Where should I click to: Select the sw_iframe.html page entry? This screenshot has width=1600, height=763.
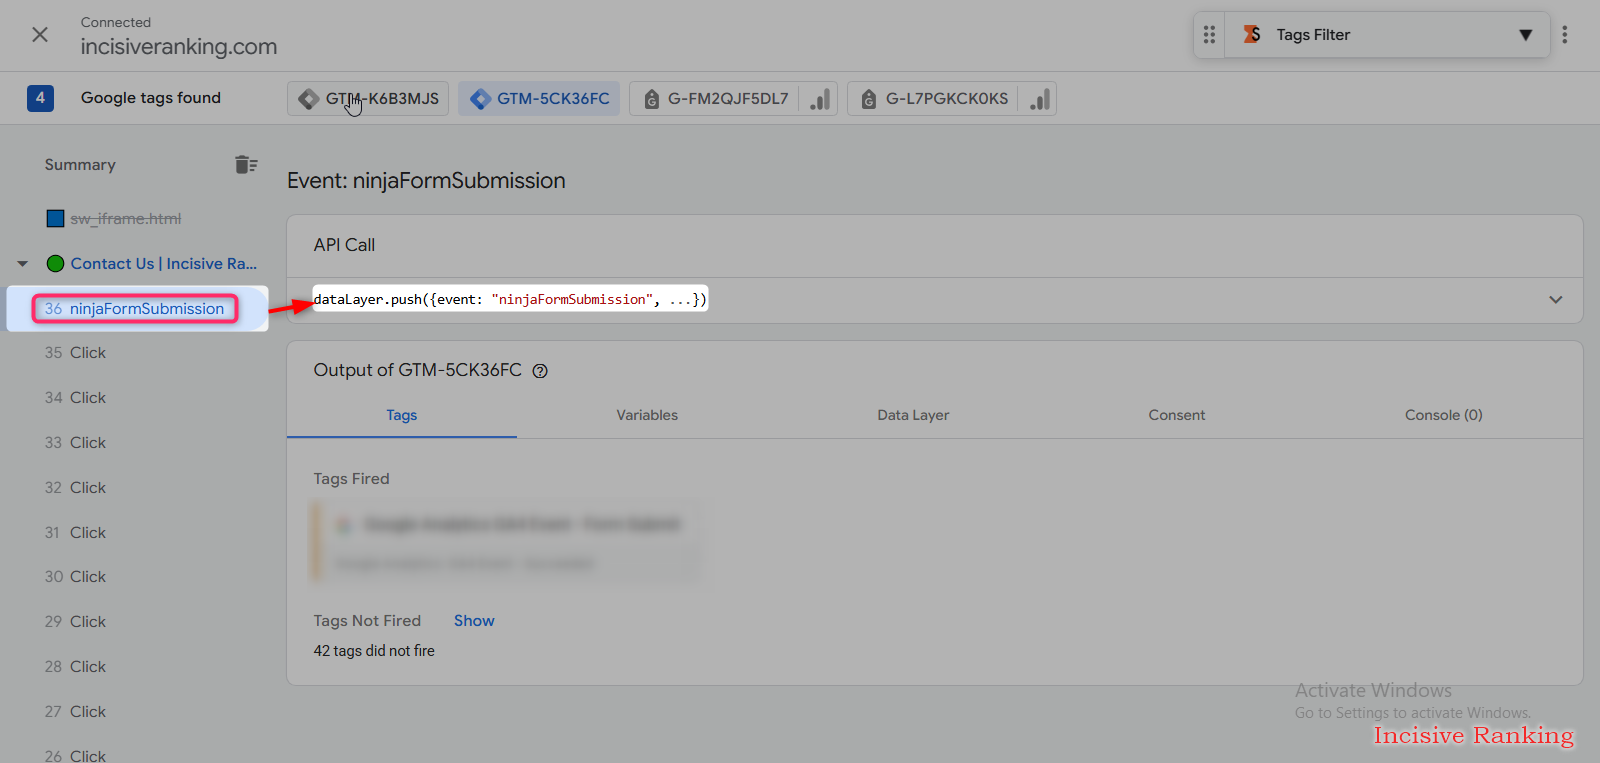[x=125, y=219]
